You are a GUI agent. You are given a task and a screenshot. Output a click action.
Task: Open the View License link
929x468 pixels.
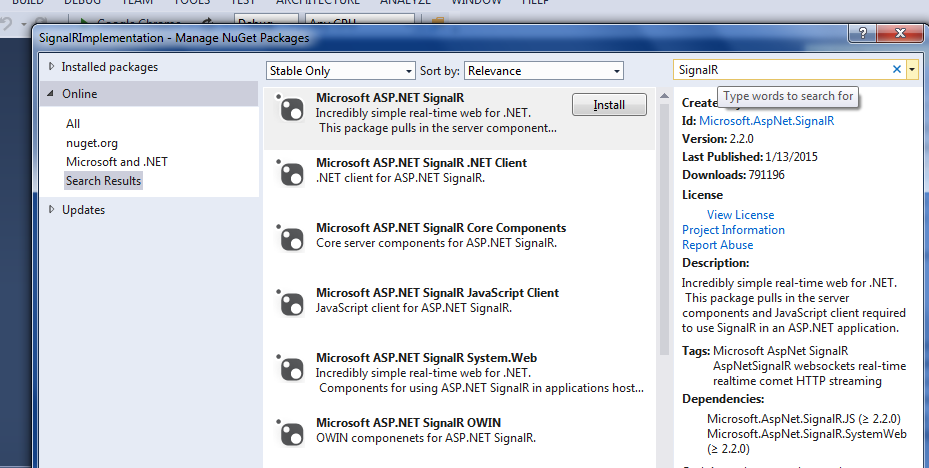coord(740,215)
